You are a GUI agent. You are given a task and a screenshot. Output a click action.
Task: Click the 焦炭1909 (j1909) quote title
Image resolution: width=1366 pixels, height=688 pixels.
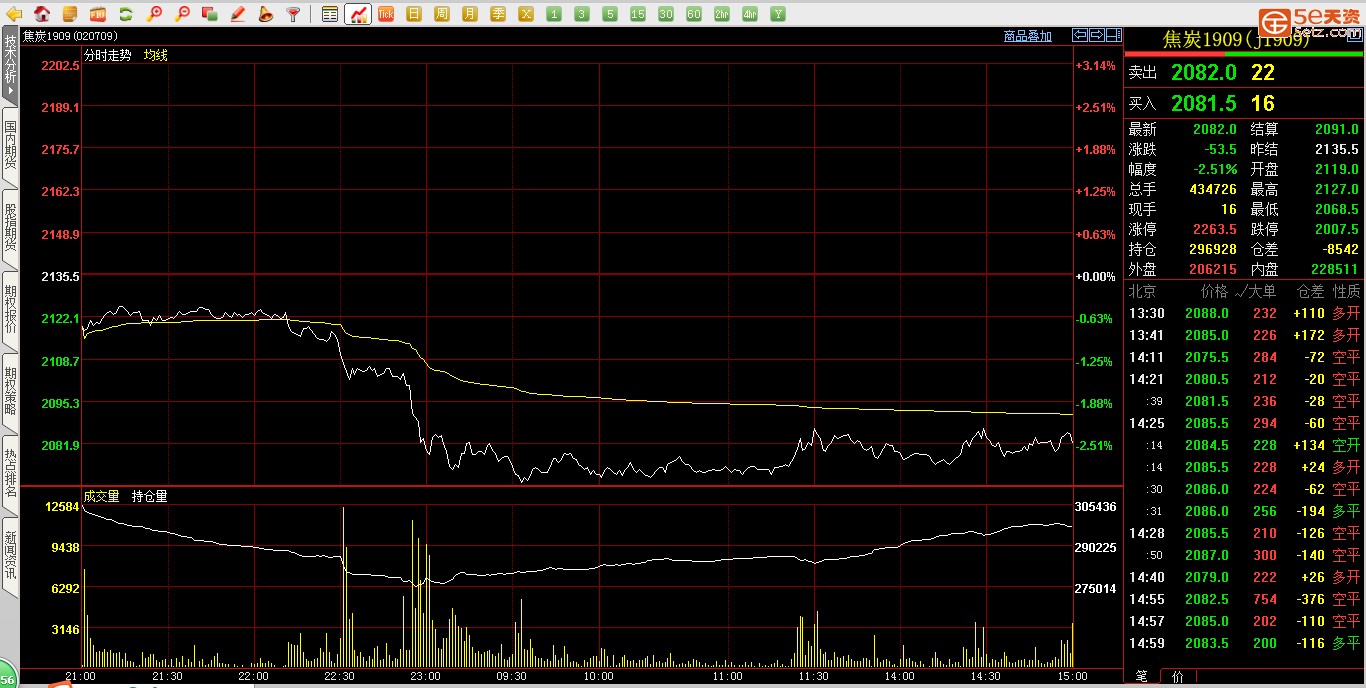pos(1236,39)
